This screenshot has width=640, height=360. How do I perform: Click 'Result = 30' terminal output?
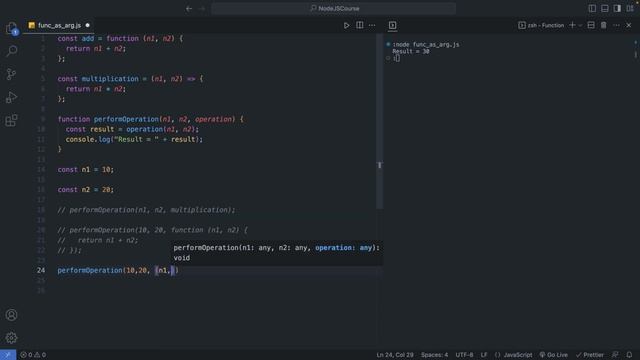click(x=411, y=51)
